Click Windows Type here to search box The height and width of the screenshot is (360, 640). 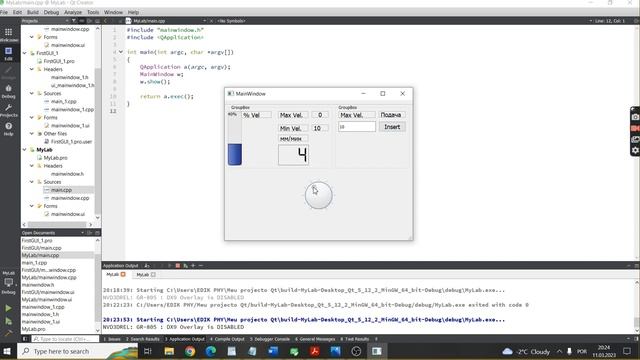(78, 351)
